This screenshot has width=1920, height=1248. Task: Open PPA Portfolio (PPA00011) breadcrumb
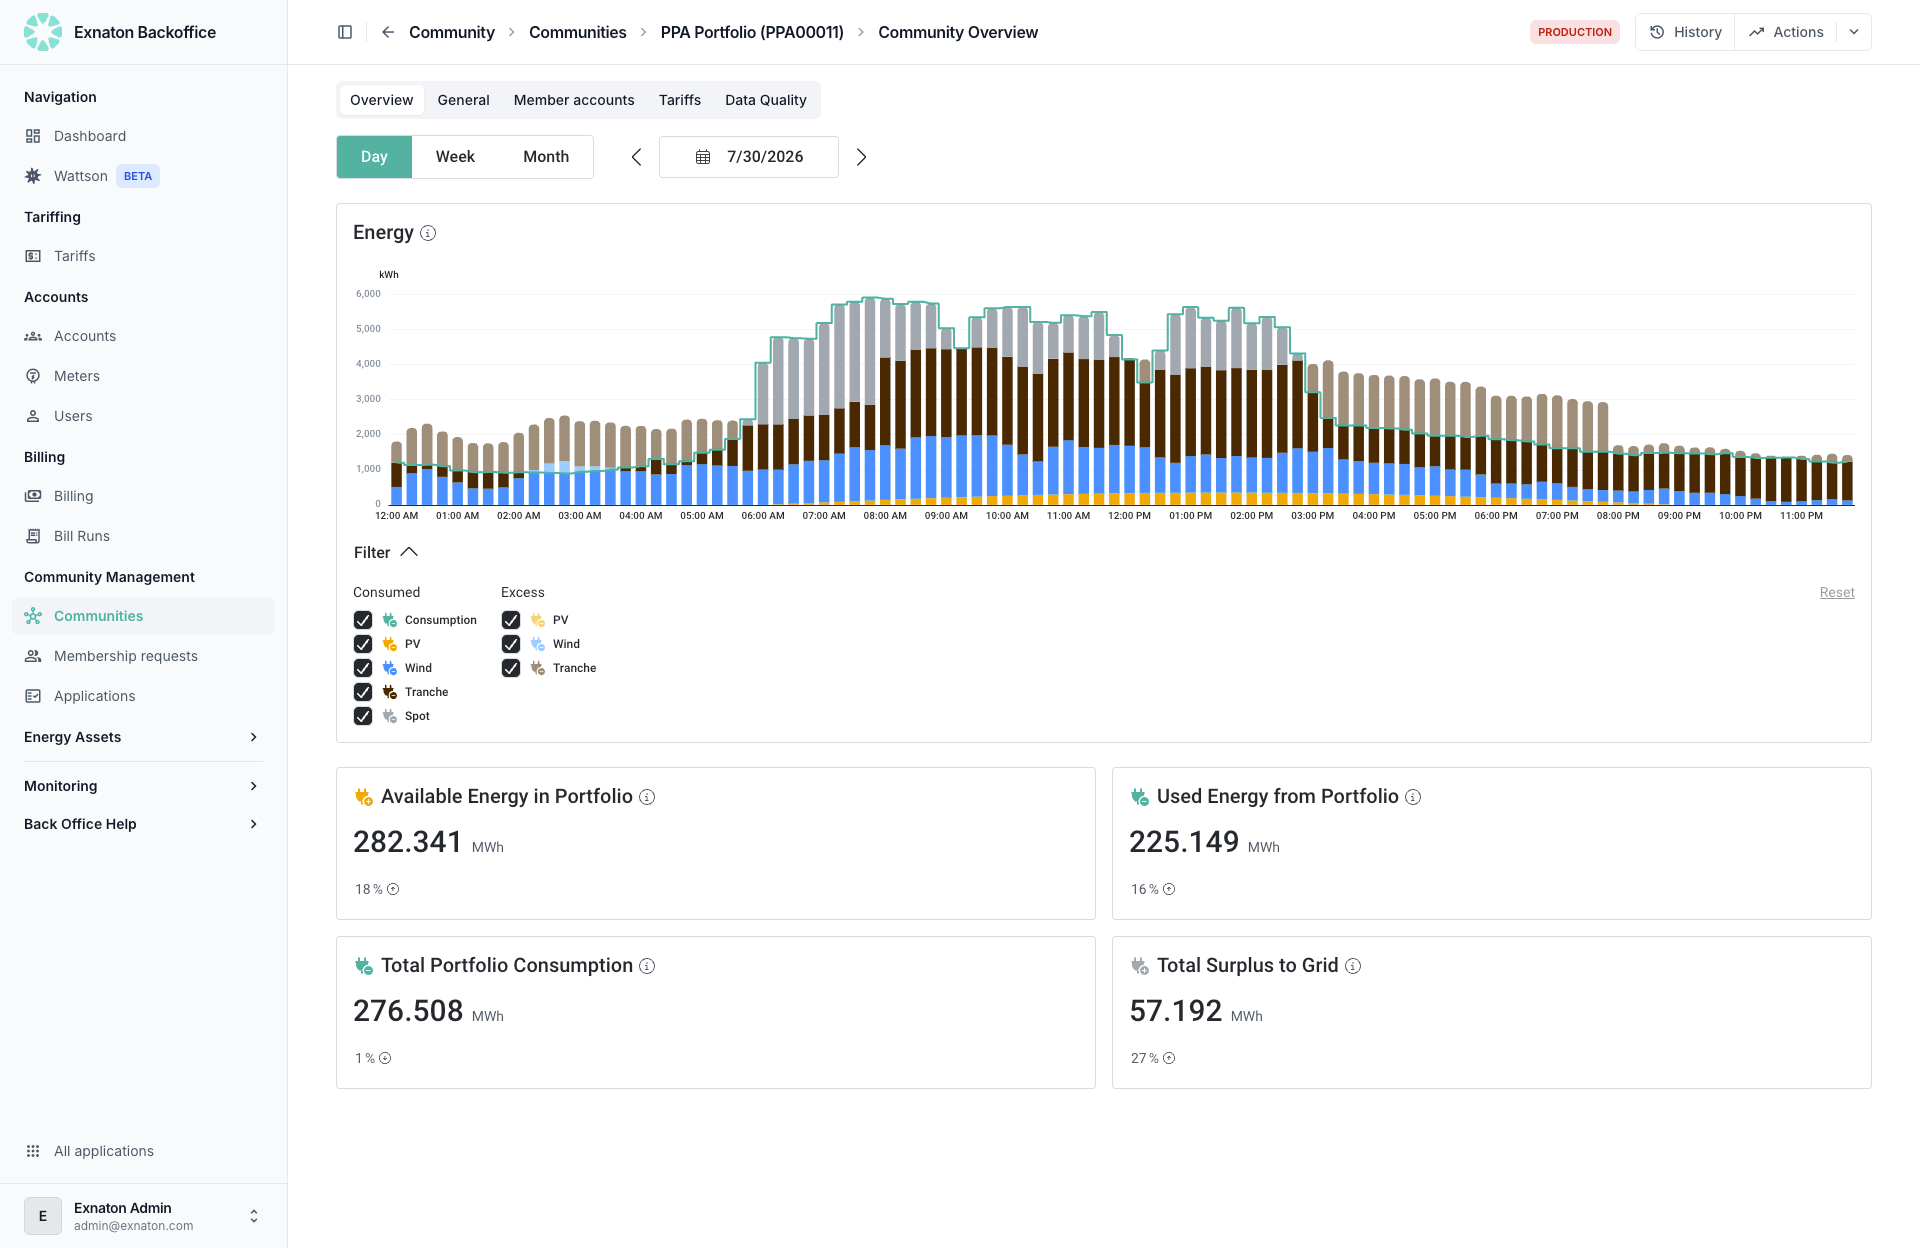752,32
